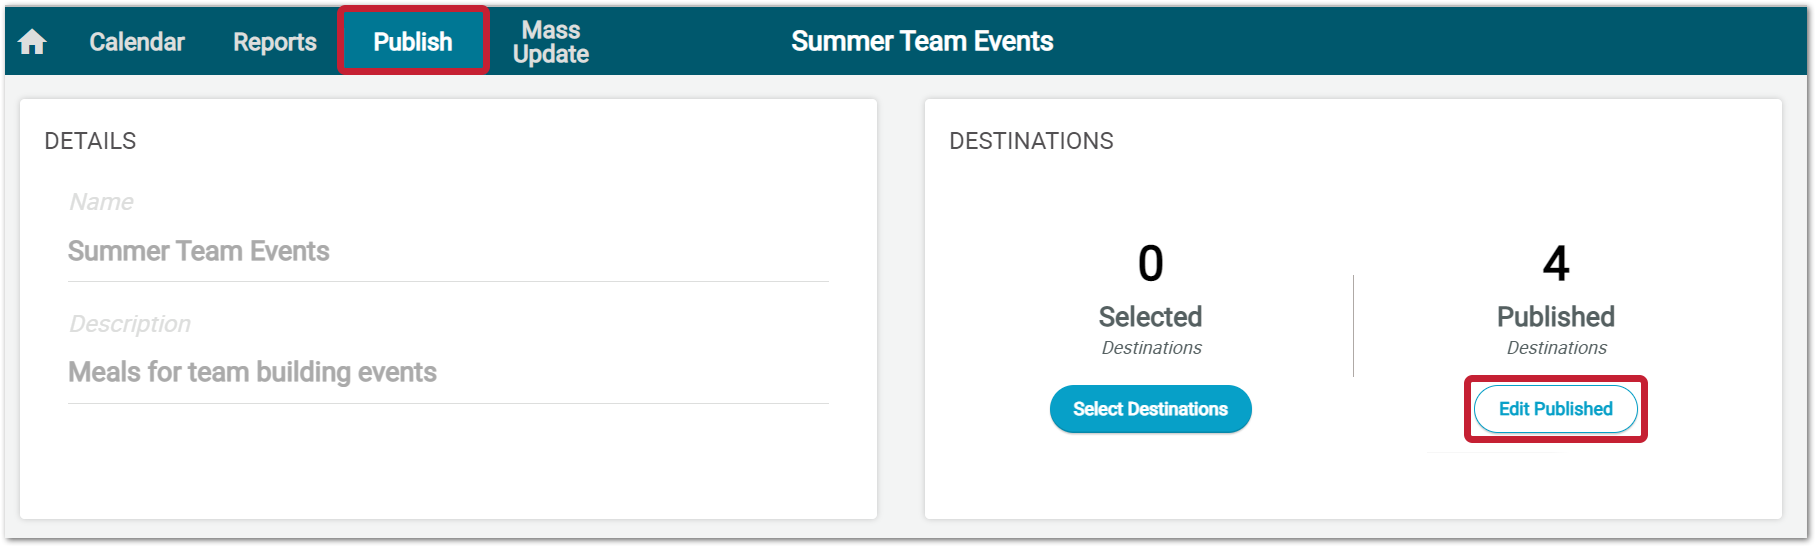
Task: Open the Calendar tab
Action: click(x=137, y=42)
